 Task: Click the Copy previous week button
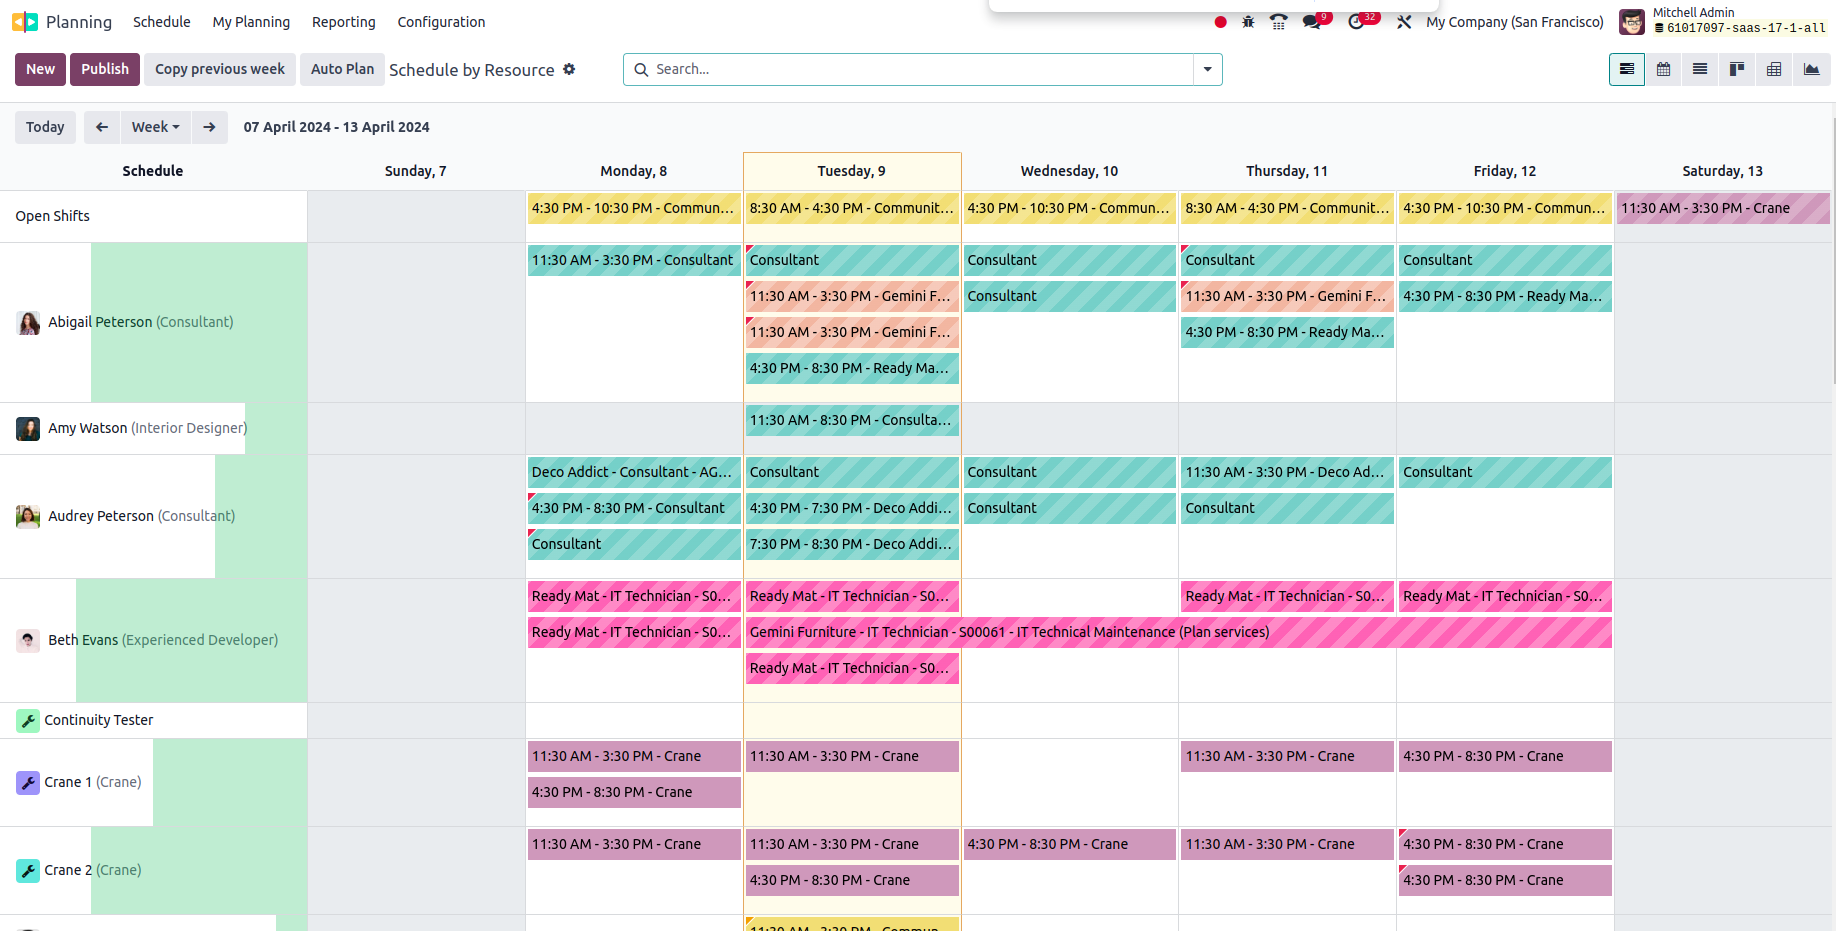click(x=219, y=69)
